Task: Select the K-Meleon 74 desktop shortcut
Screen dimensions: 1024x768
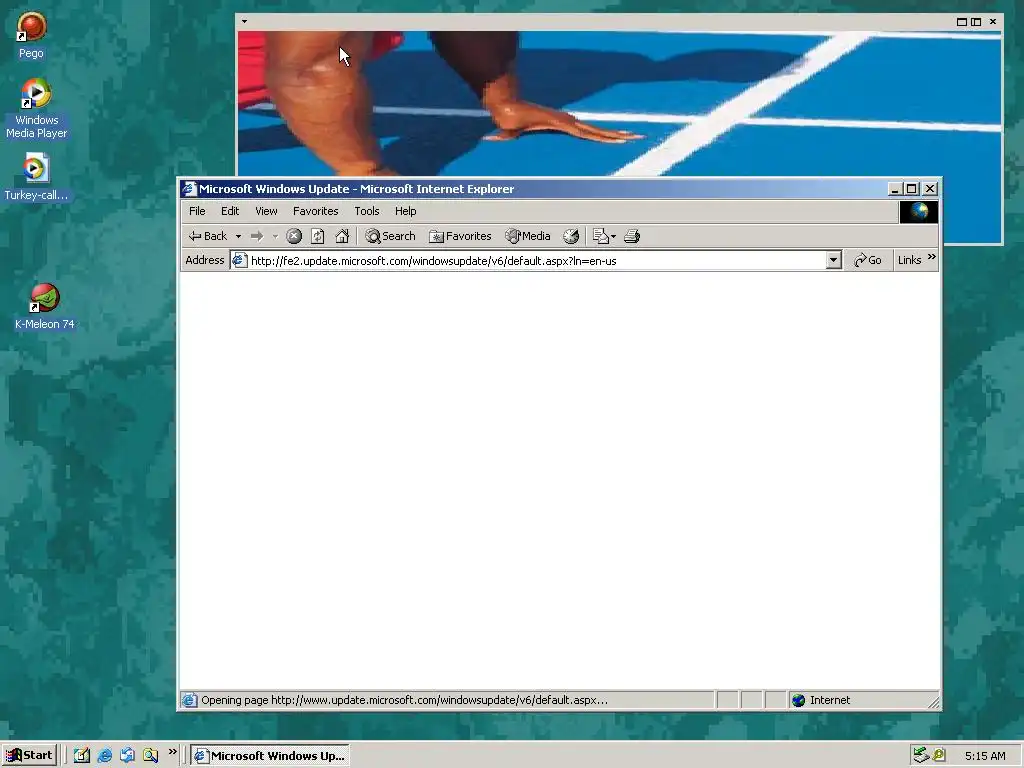Action: [44, 306]
